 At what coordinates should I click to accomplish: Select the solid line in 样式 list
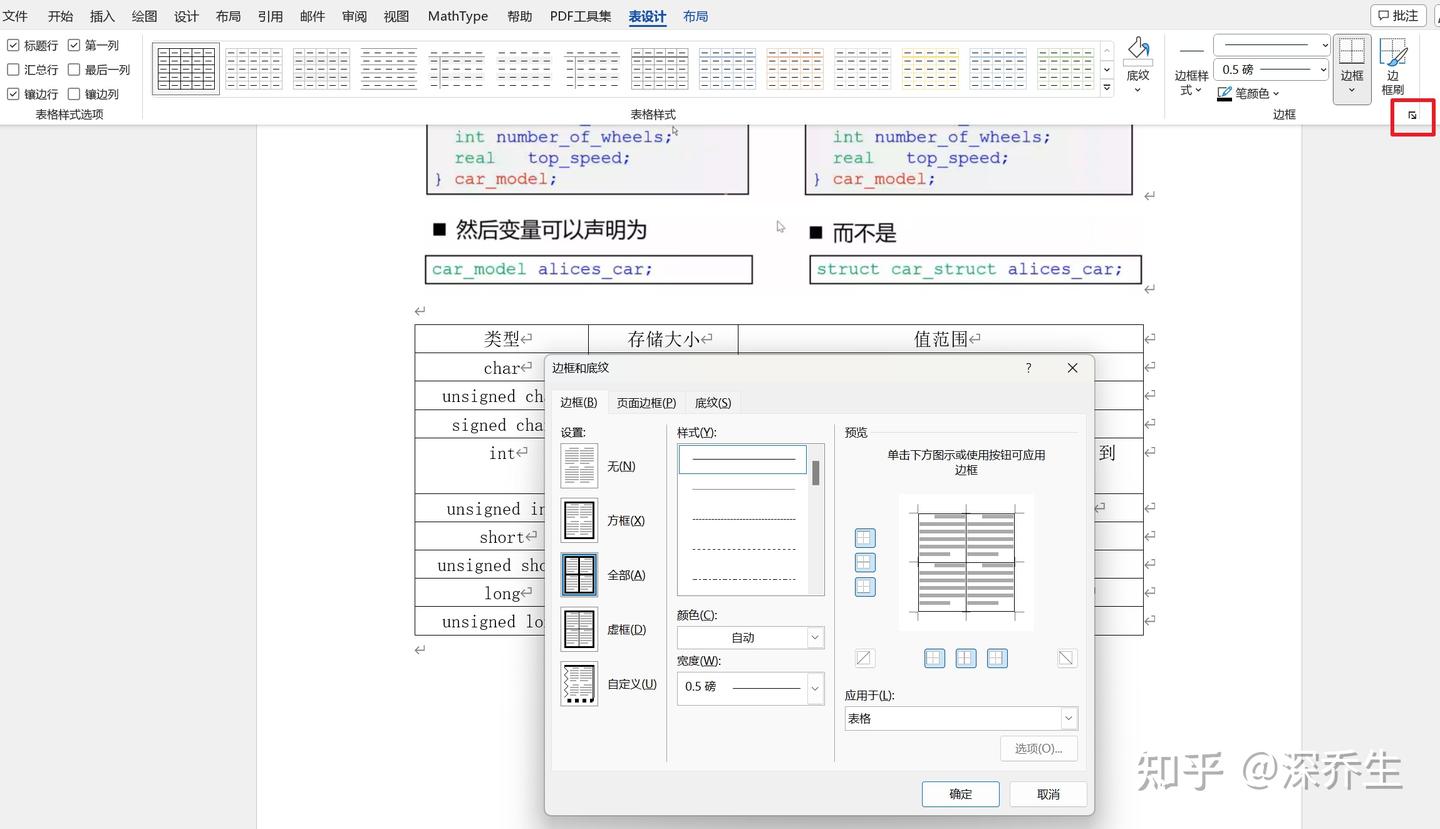tap(743, 459)
